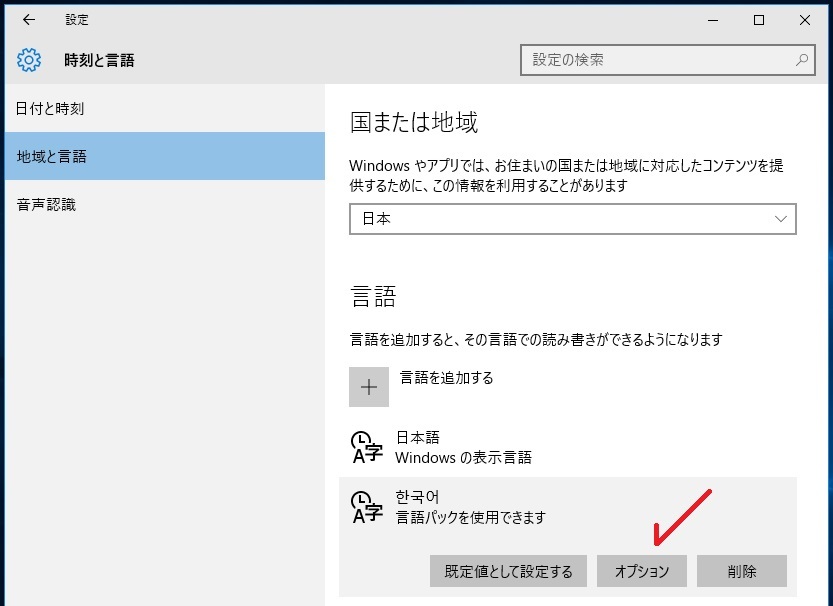Click the 設定の検索 search field
The image size is (833, 606).
point(668,60)
